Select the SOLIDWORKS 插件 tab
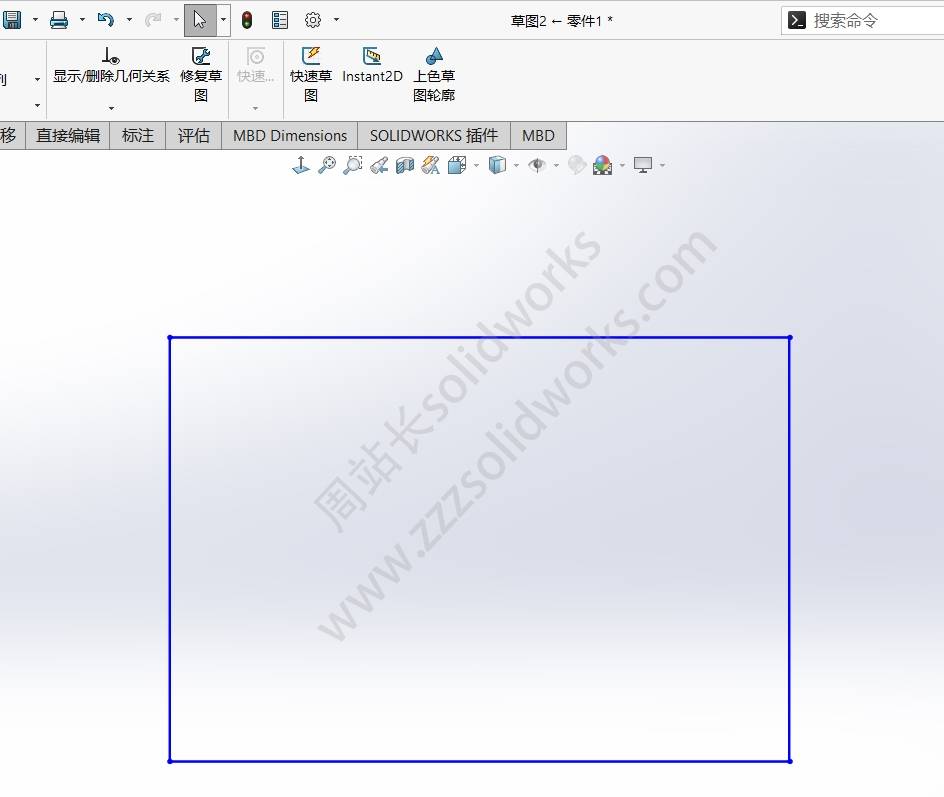The image size is (944, 797). pyautogui.click(x=434, y=135)
